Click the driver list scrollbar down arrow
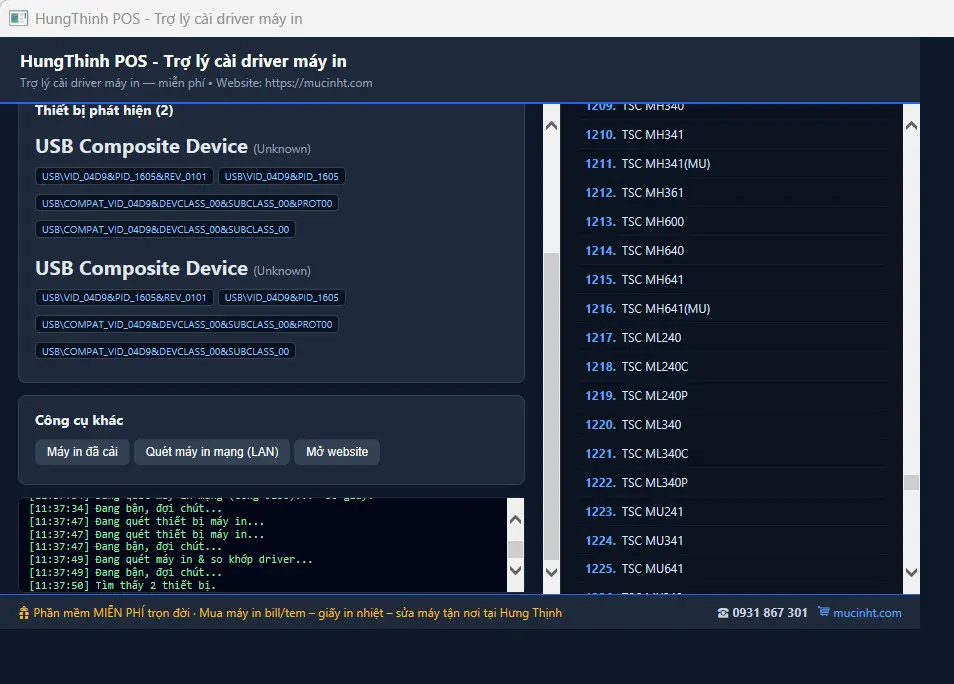 click(x=911, y=572)
